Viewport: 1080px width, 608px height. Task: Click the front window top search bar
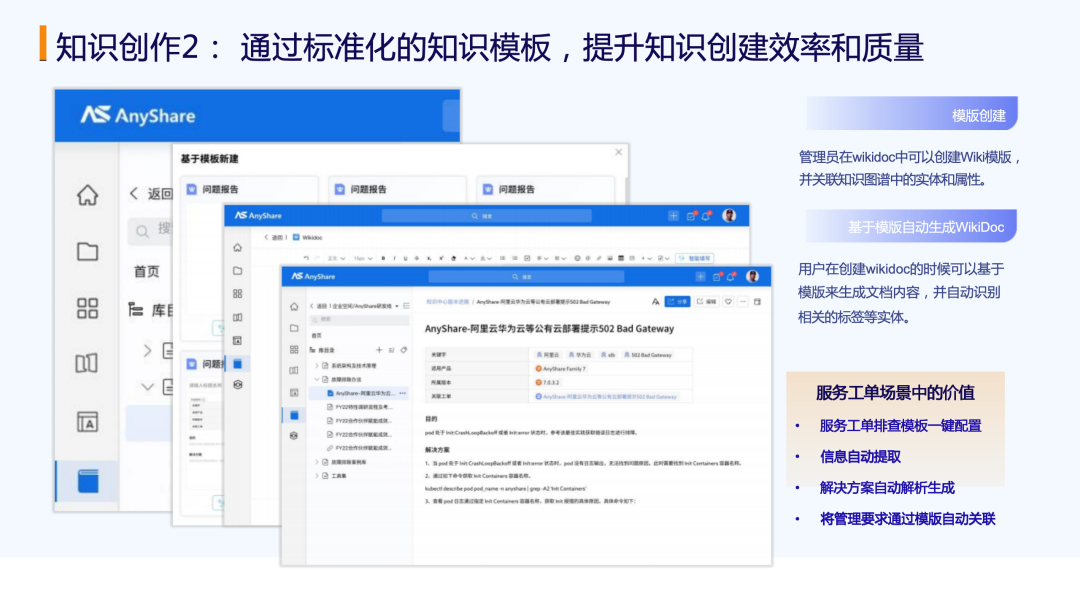(526, 277)
